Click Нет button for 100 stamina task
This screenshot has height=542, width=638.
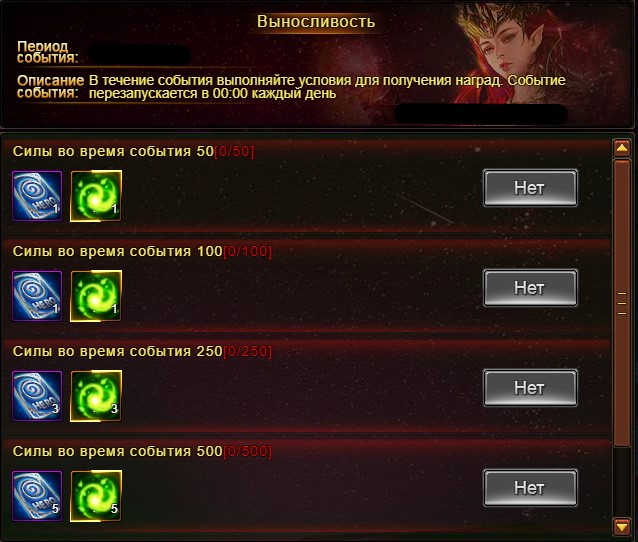tap(530, 288)
